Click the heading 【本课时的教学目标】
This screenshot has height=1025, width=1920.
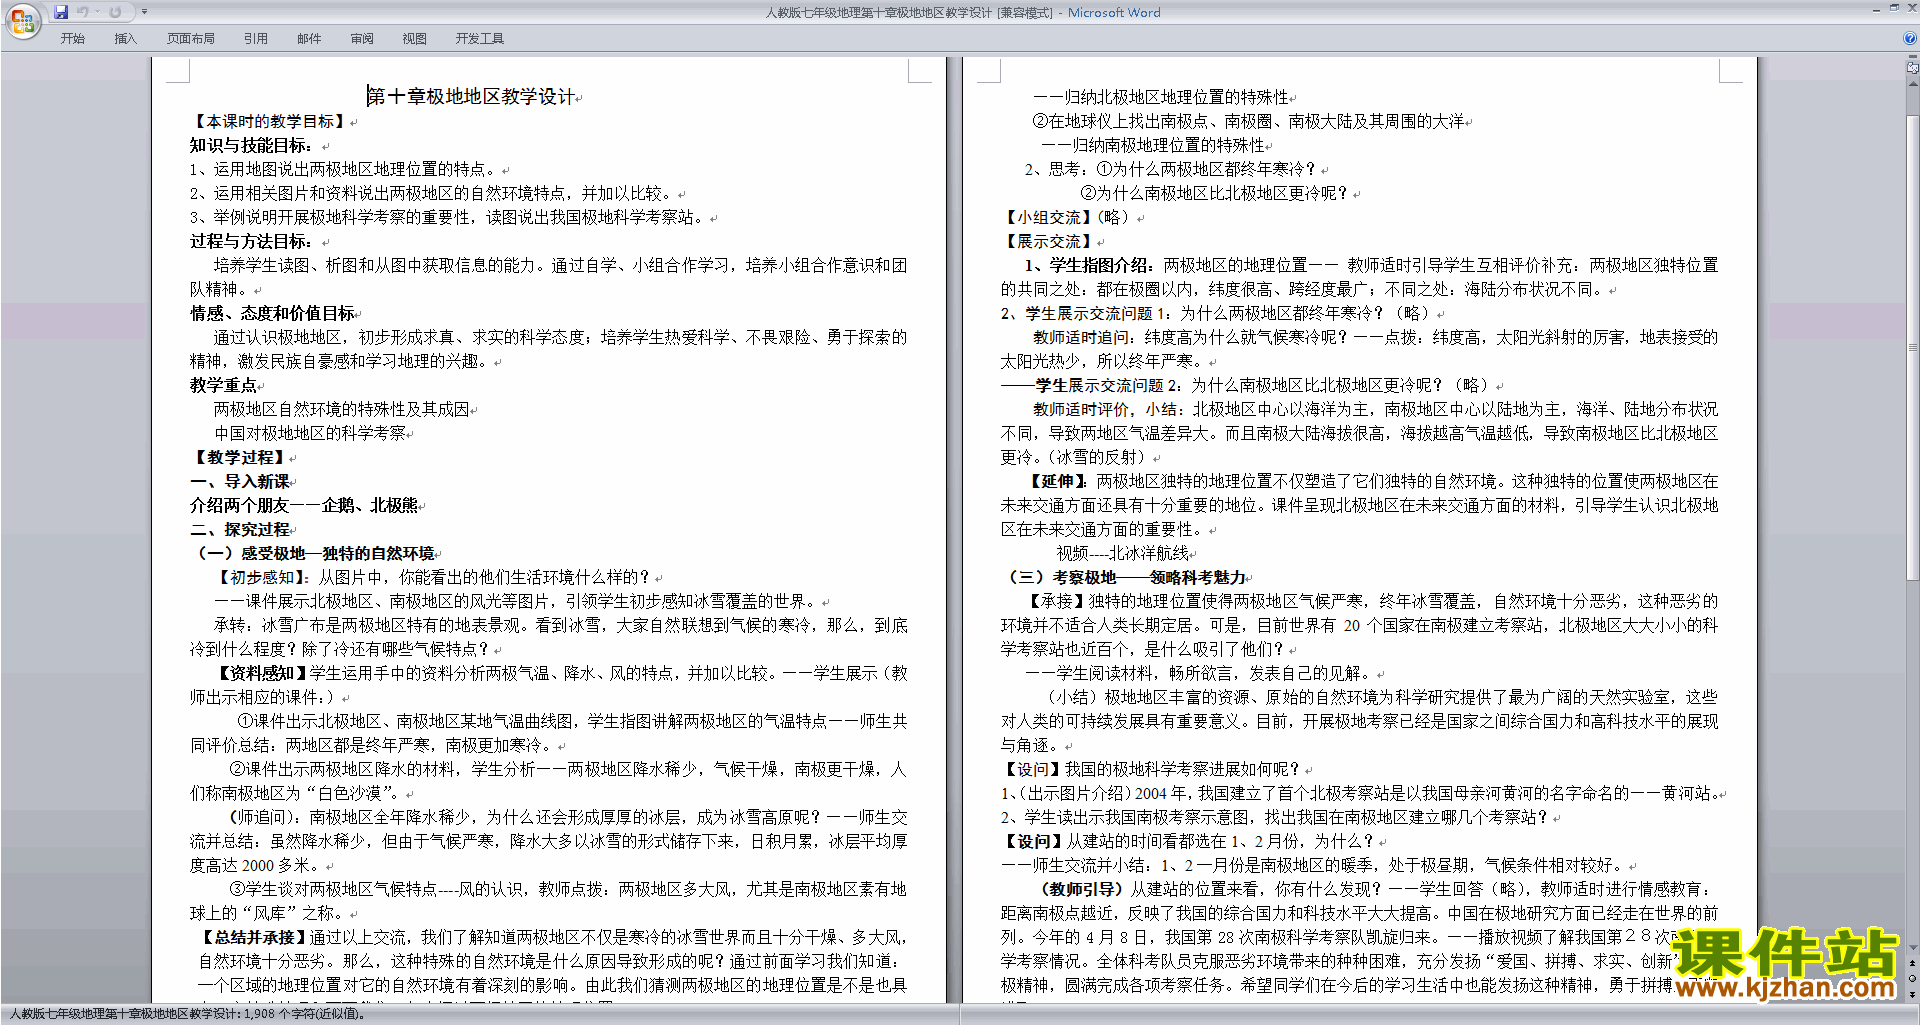pyautogui.click(x=270, y=121)
